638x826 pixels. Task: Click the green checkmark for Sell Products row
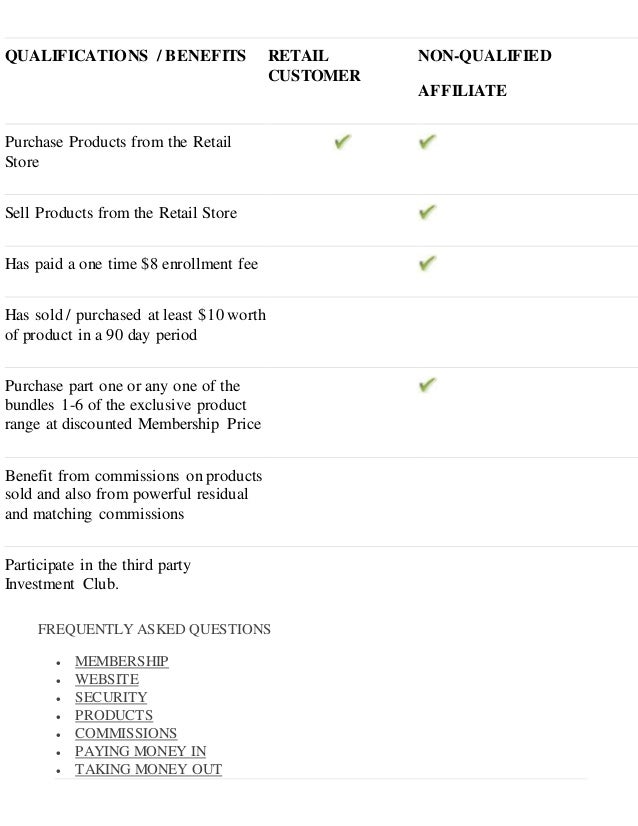point(427,212)
